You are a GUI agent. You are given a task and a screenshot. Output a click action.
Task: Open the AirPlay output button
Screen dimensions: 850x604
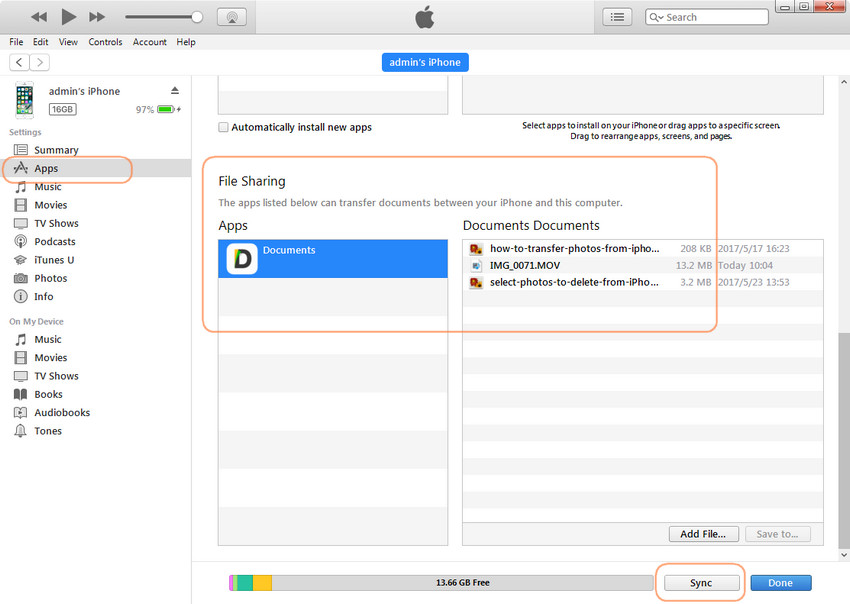point(232,17)
